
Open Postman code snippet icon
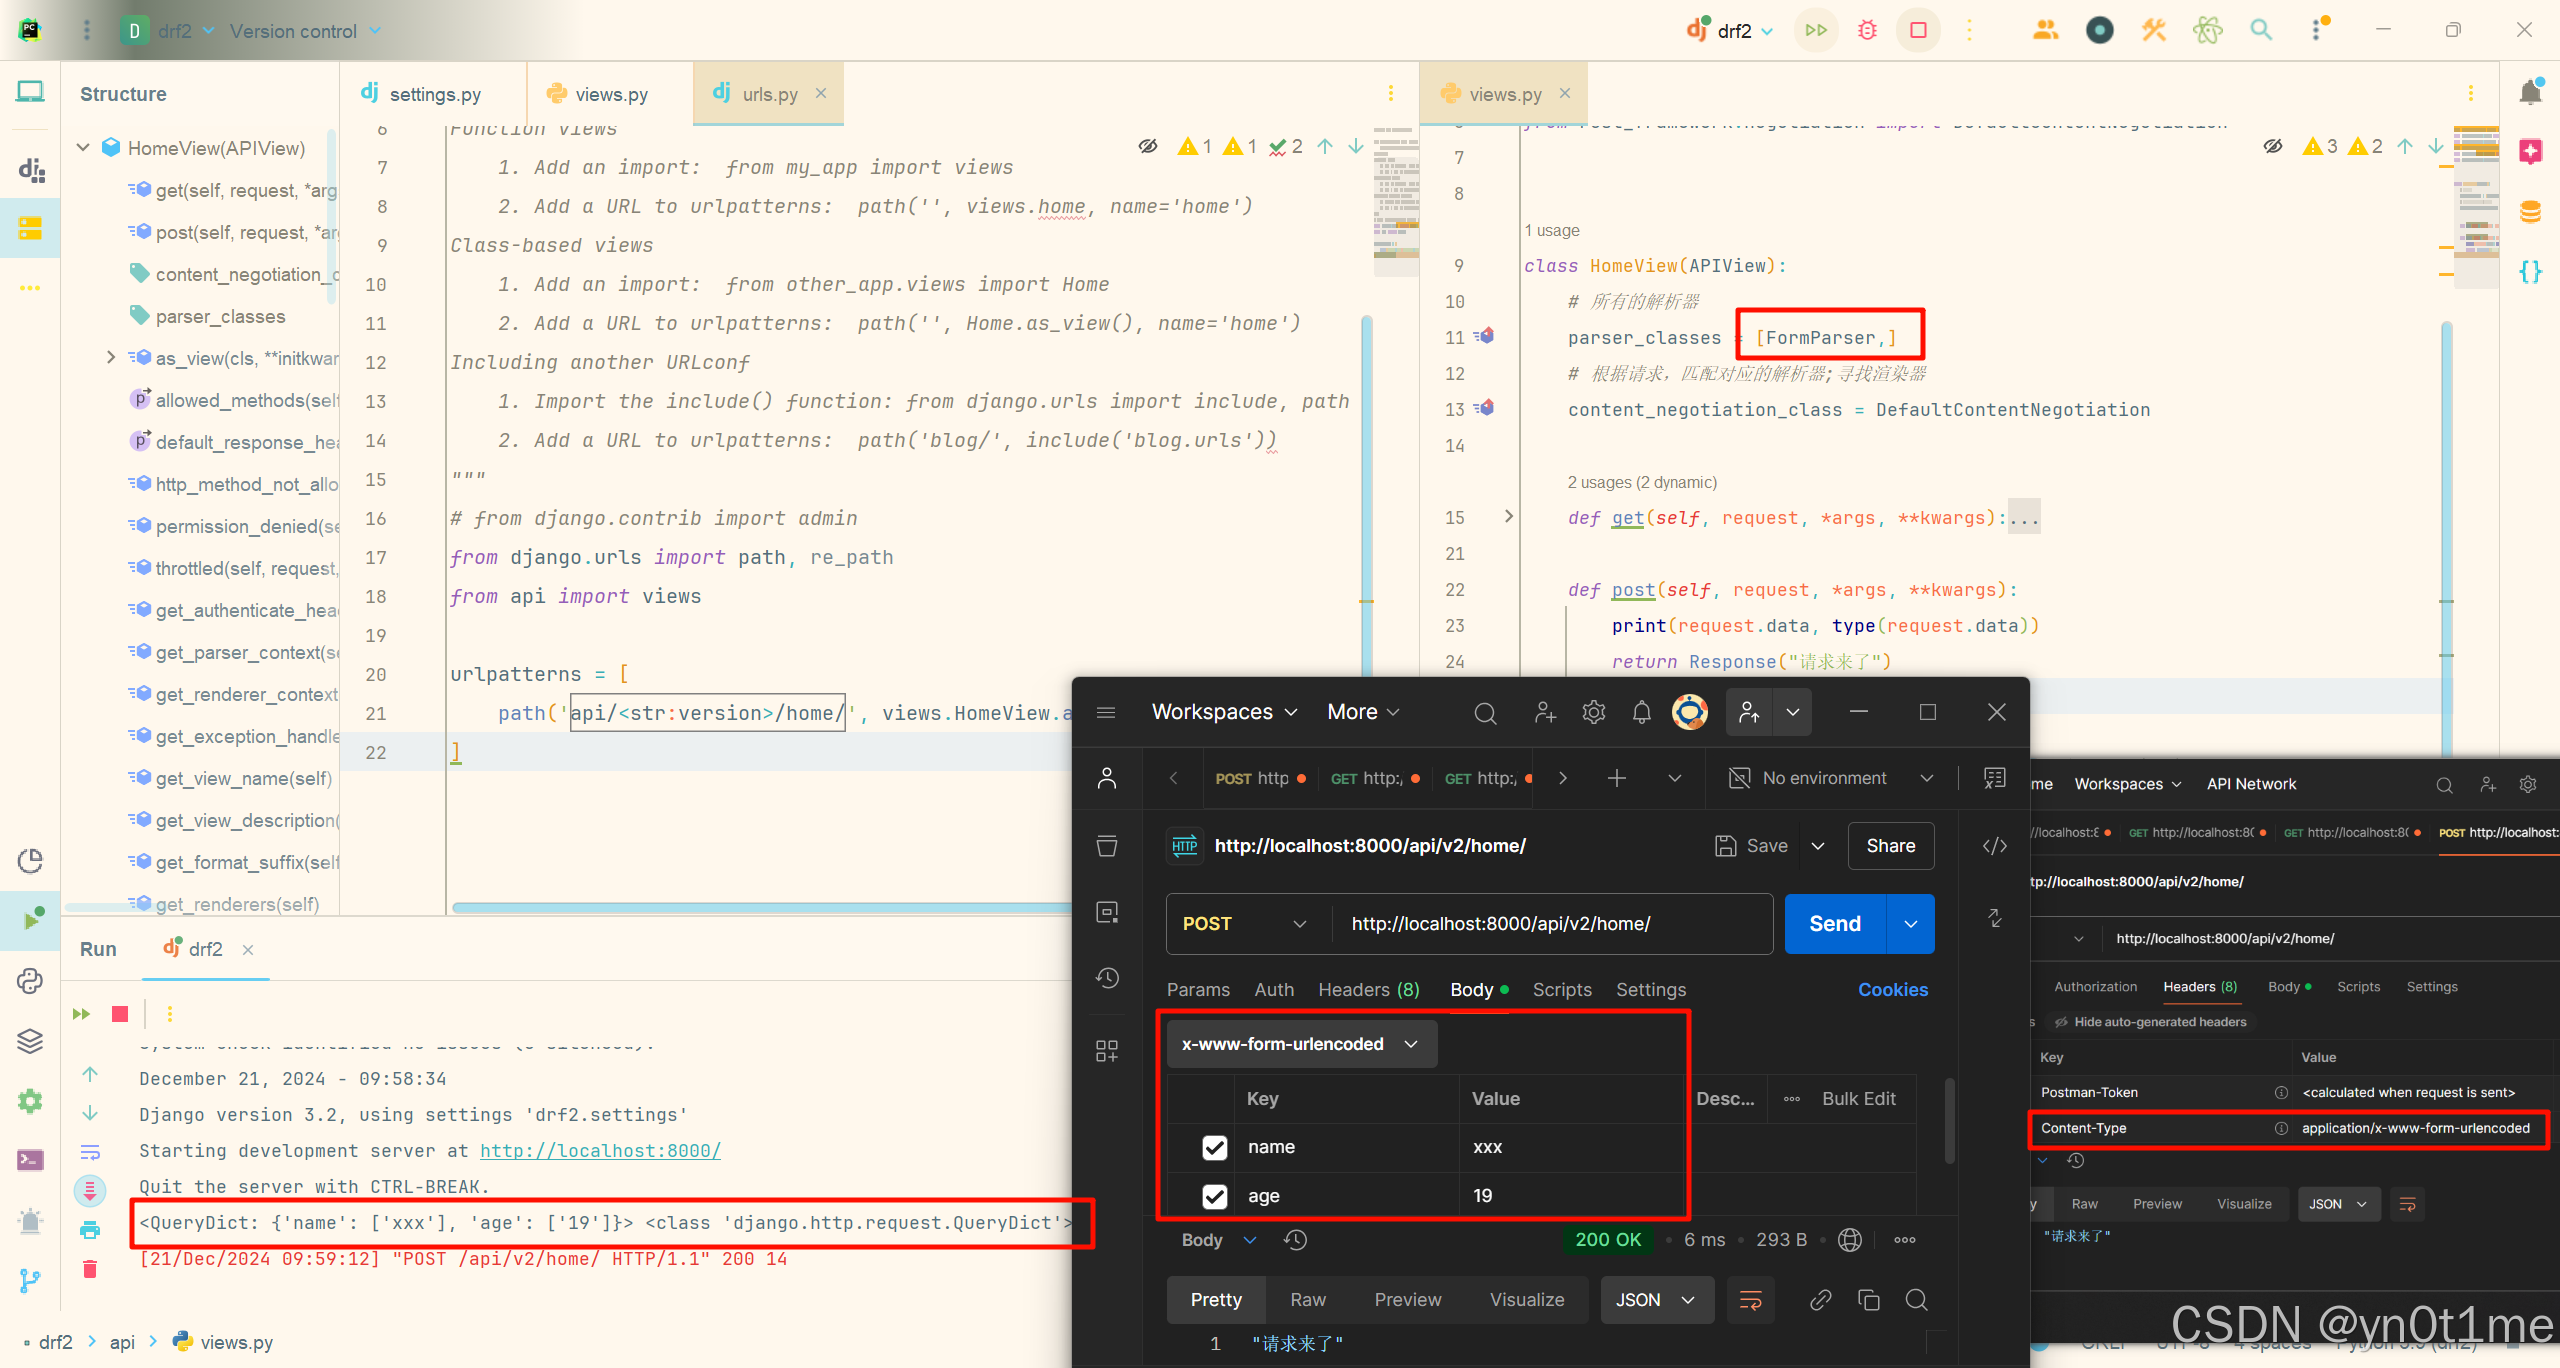1994,846
